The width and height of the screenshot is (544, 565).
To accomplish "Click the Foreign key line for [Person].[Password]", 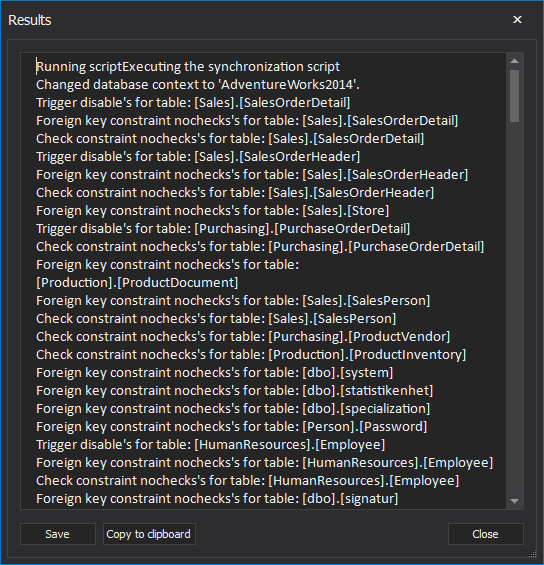I will coord(231,427).
